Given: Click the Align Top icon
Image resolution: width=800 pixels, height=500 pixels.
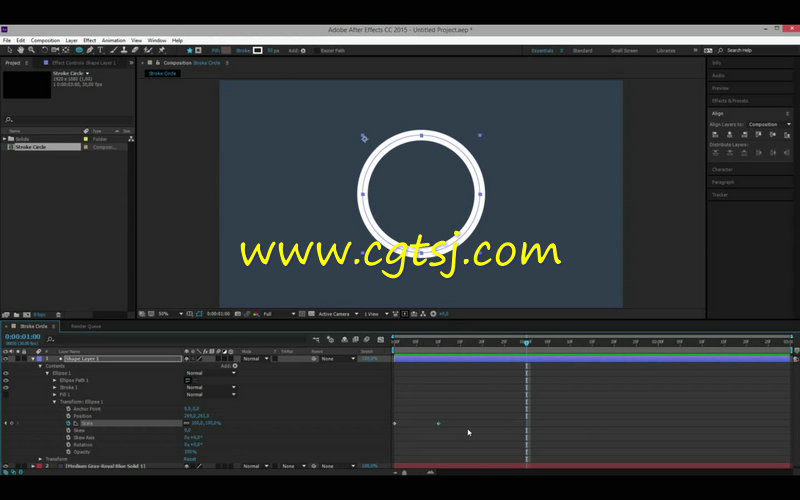Looking at the screenshot, I should coord(758,135).
